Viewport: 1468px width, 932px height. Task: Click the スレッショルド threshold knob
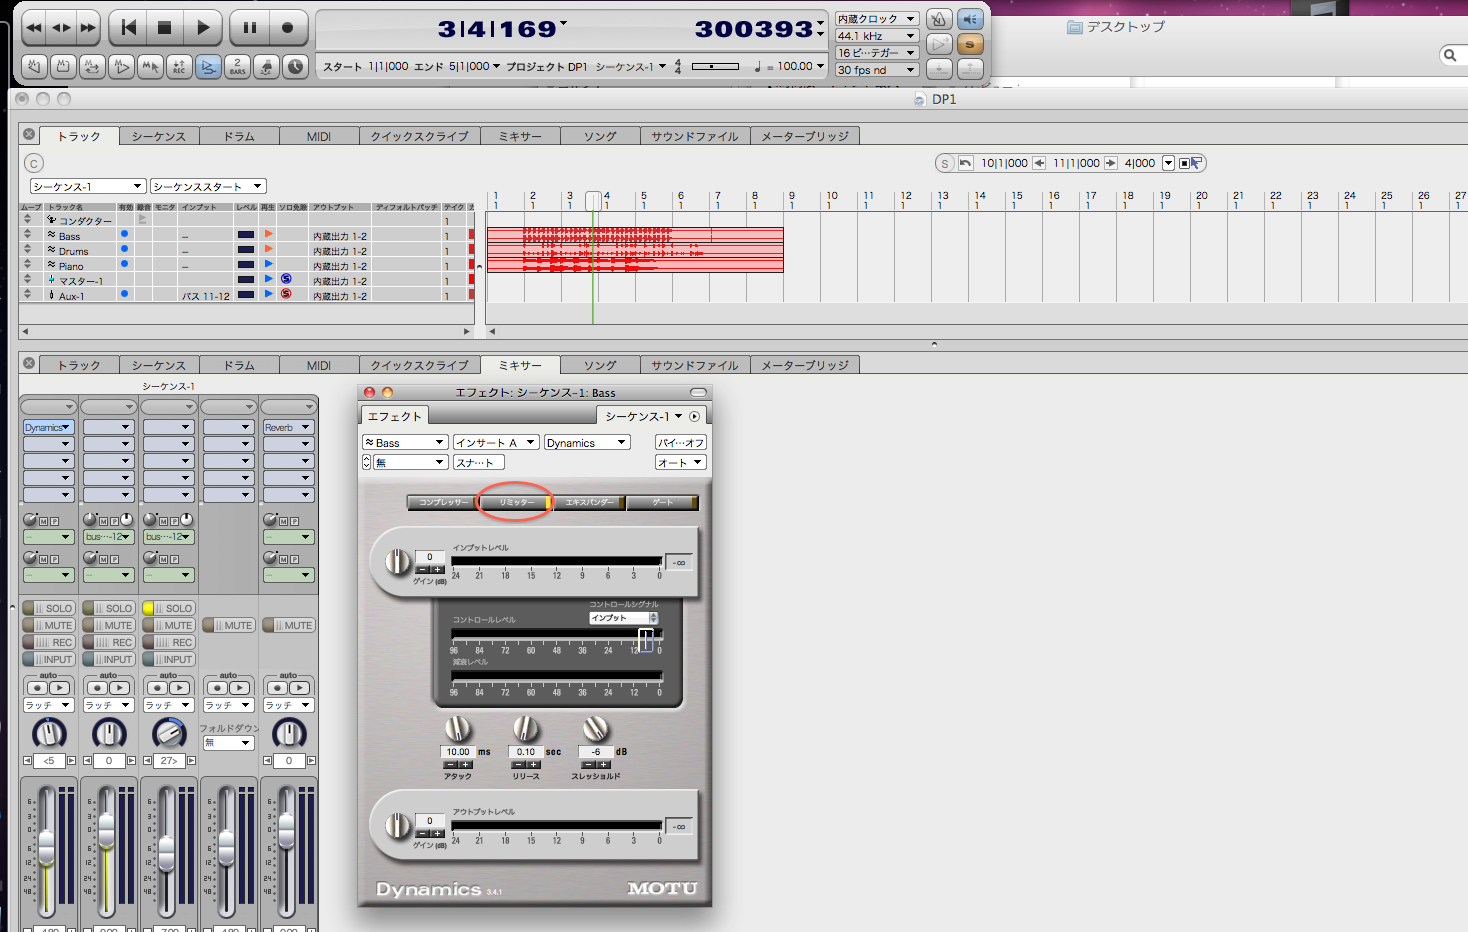595,729
